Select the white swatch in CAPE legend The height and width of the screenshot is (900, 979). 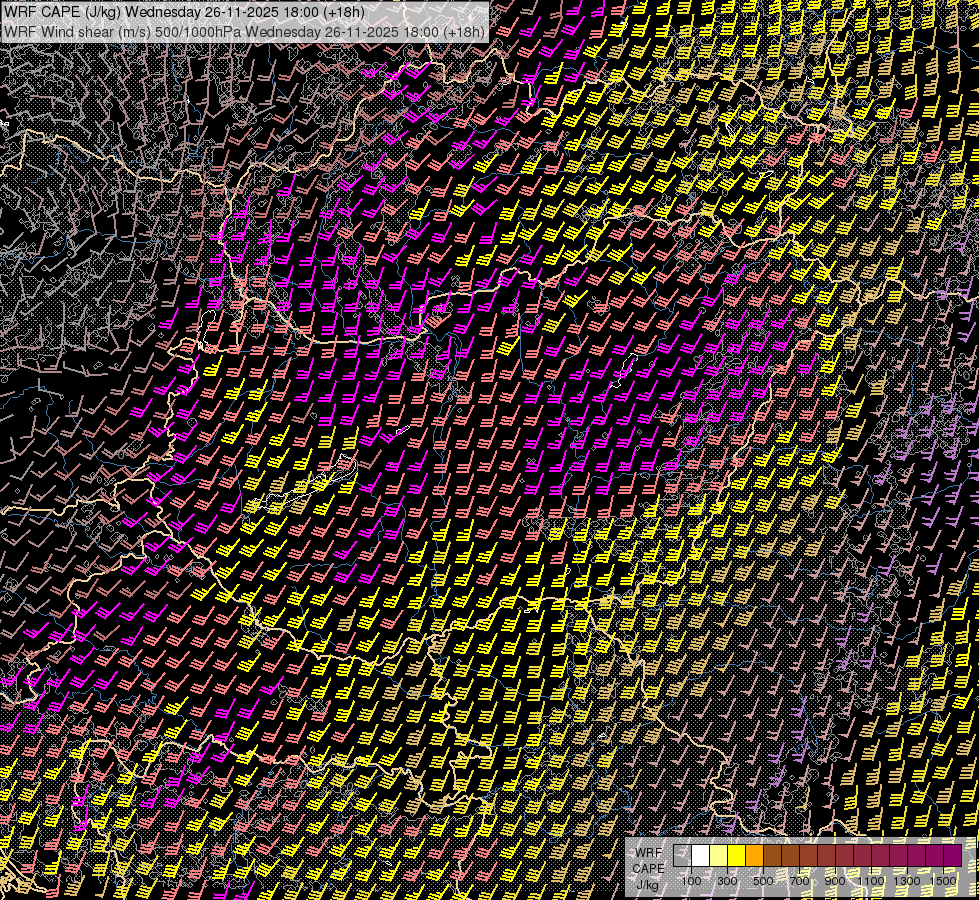click(701, 856)
